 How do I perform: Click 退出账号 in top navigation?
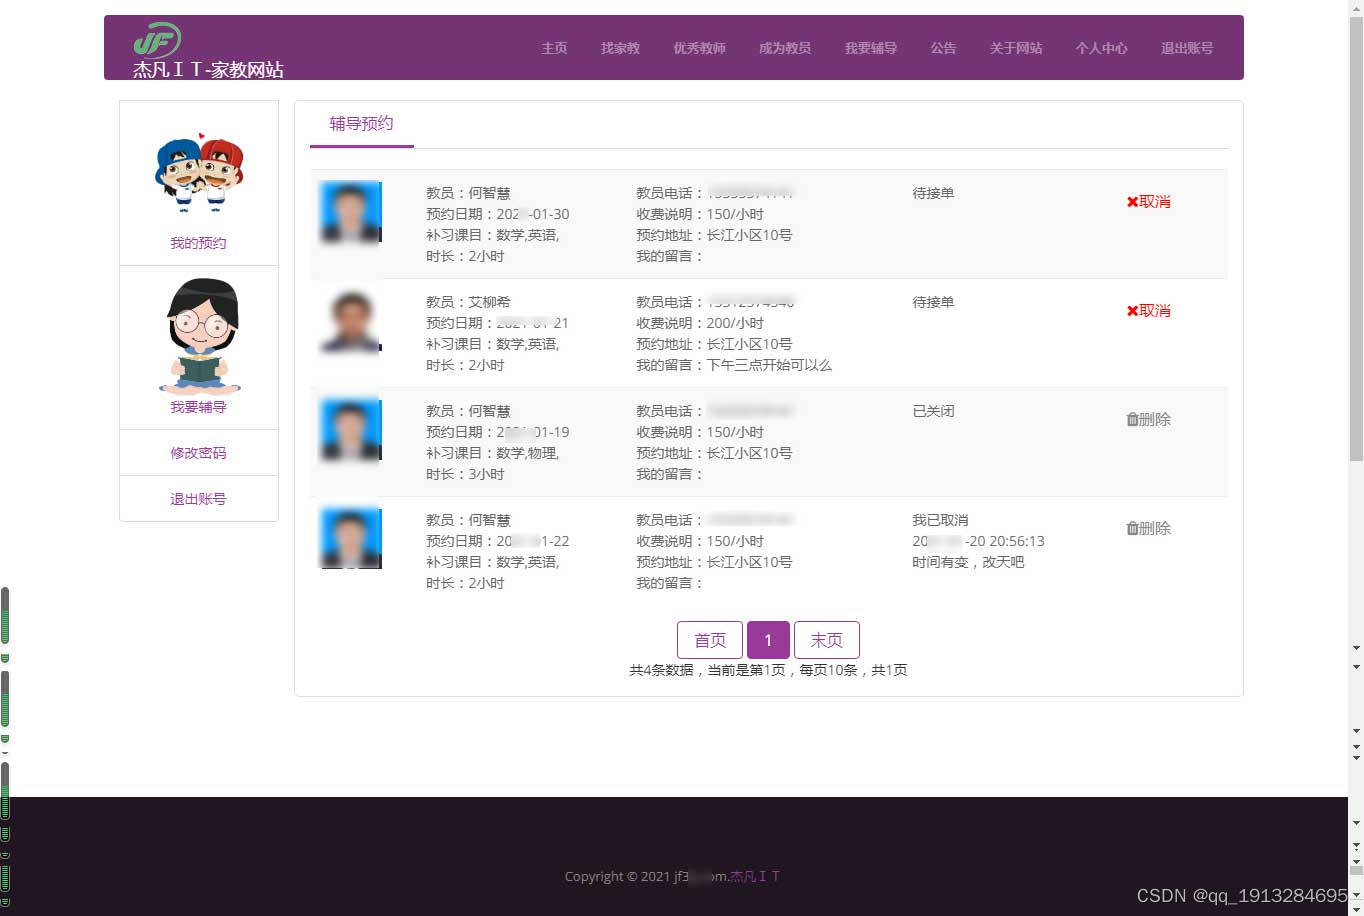[x=1187, y=48]
